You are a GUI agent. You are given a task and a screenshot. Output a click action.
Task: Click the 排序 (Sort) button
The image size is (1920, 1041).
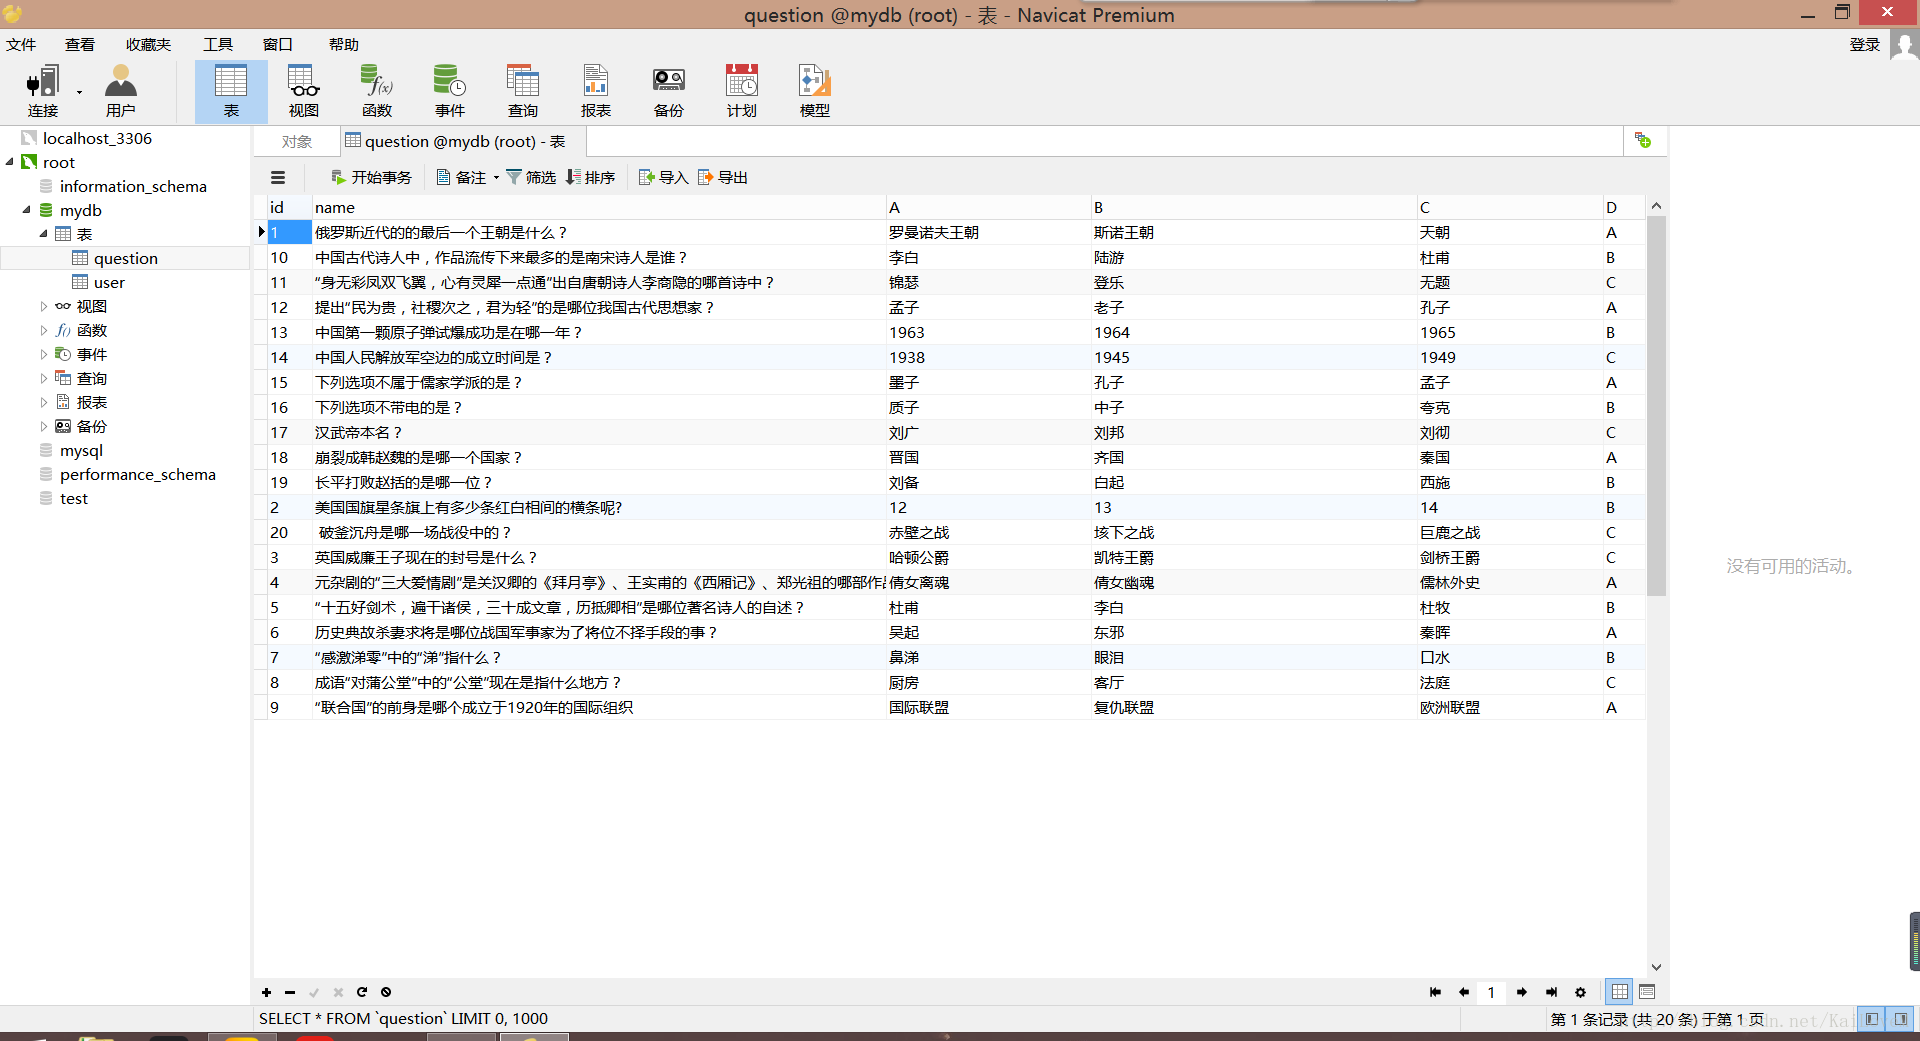(590, 177)
